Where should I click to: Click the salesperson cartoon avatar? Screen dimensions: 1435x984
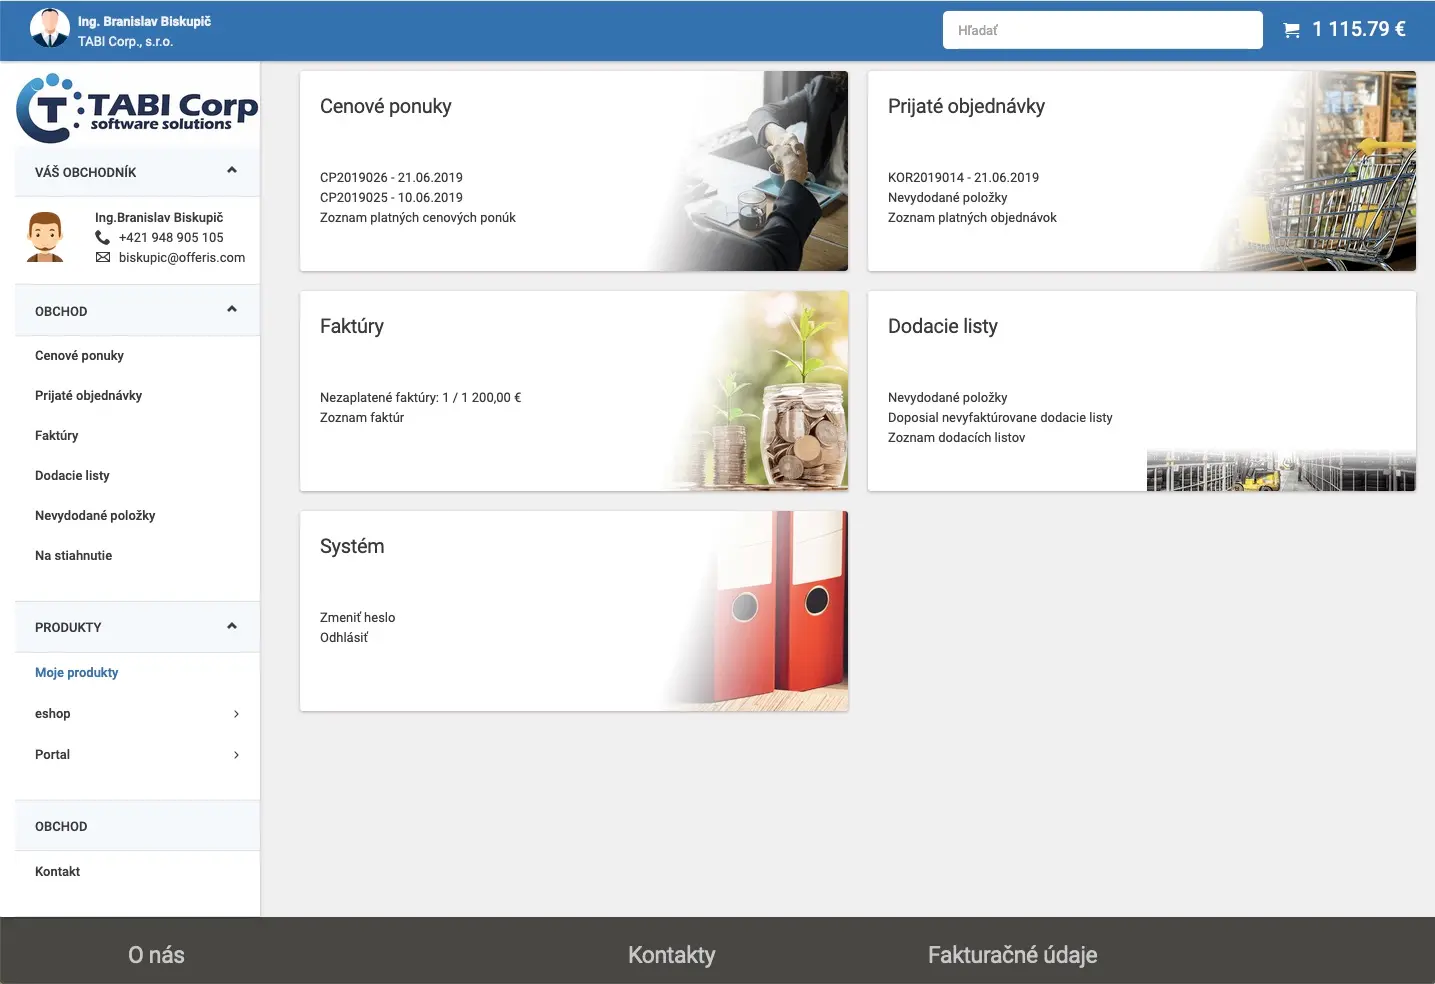click(45, 237)
